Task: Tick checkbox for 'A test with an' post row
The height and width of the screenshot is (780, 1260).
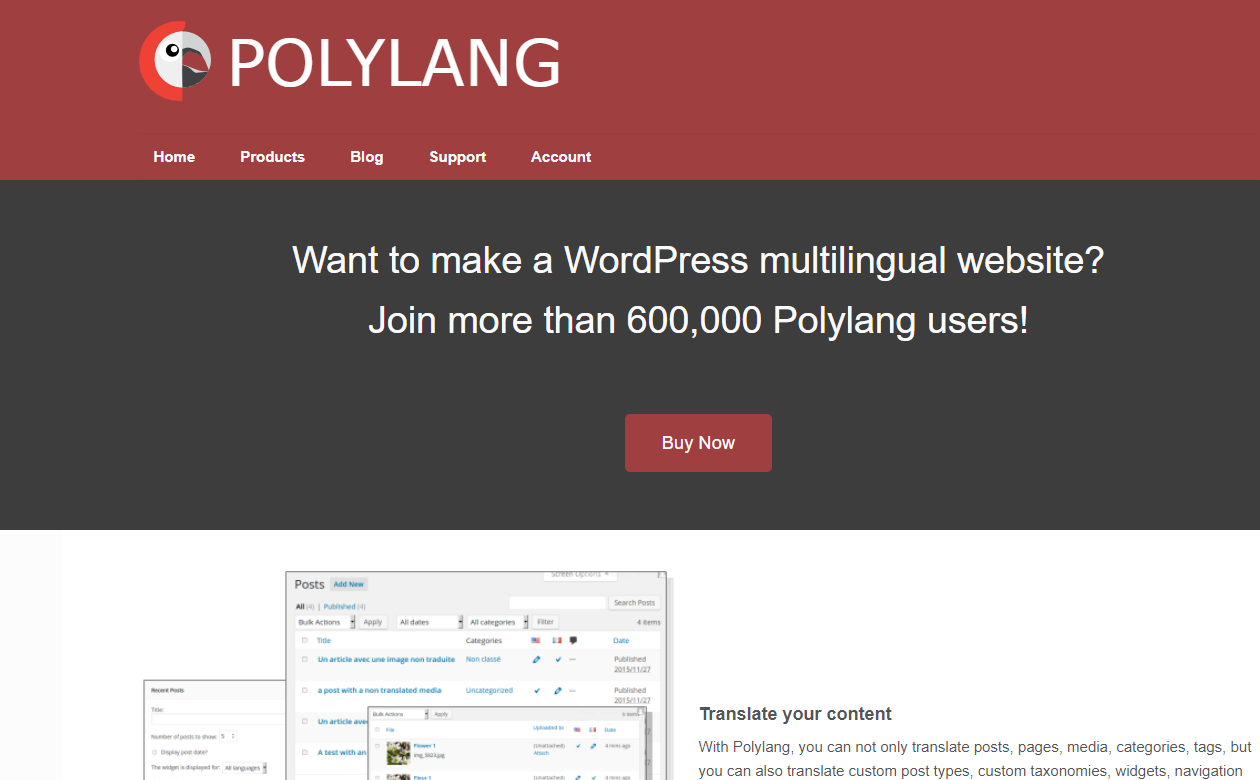Action: pos(305,752)
